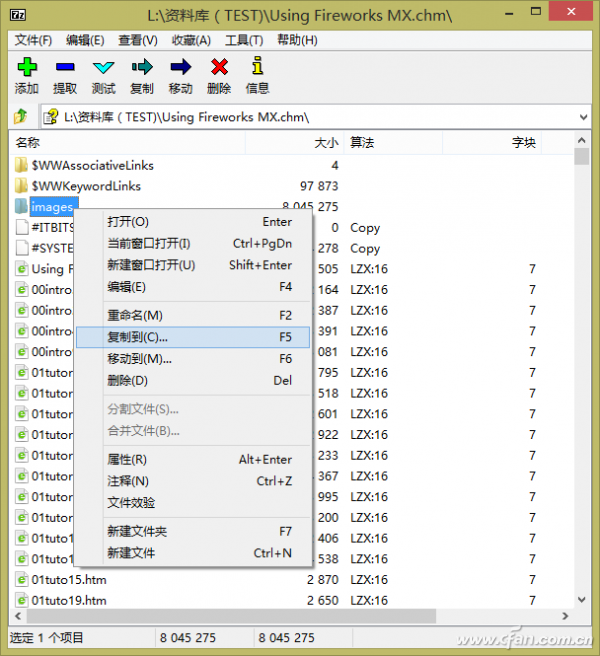The height and width of the screenshot is (656, 600).
Task: Click the 7z application icon in title bar
Action: coord(18,15)
